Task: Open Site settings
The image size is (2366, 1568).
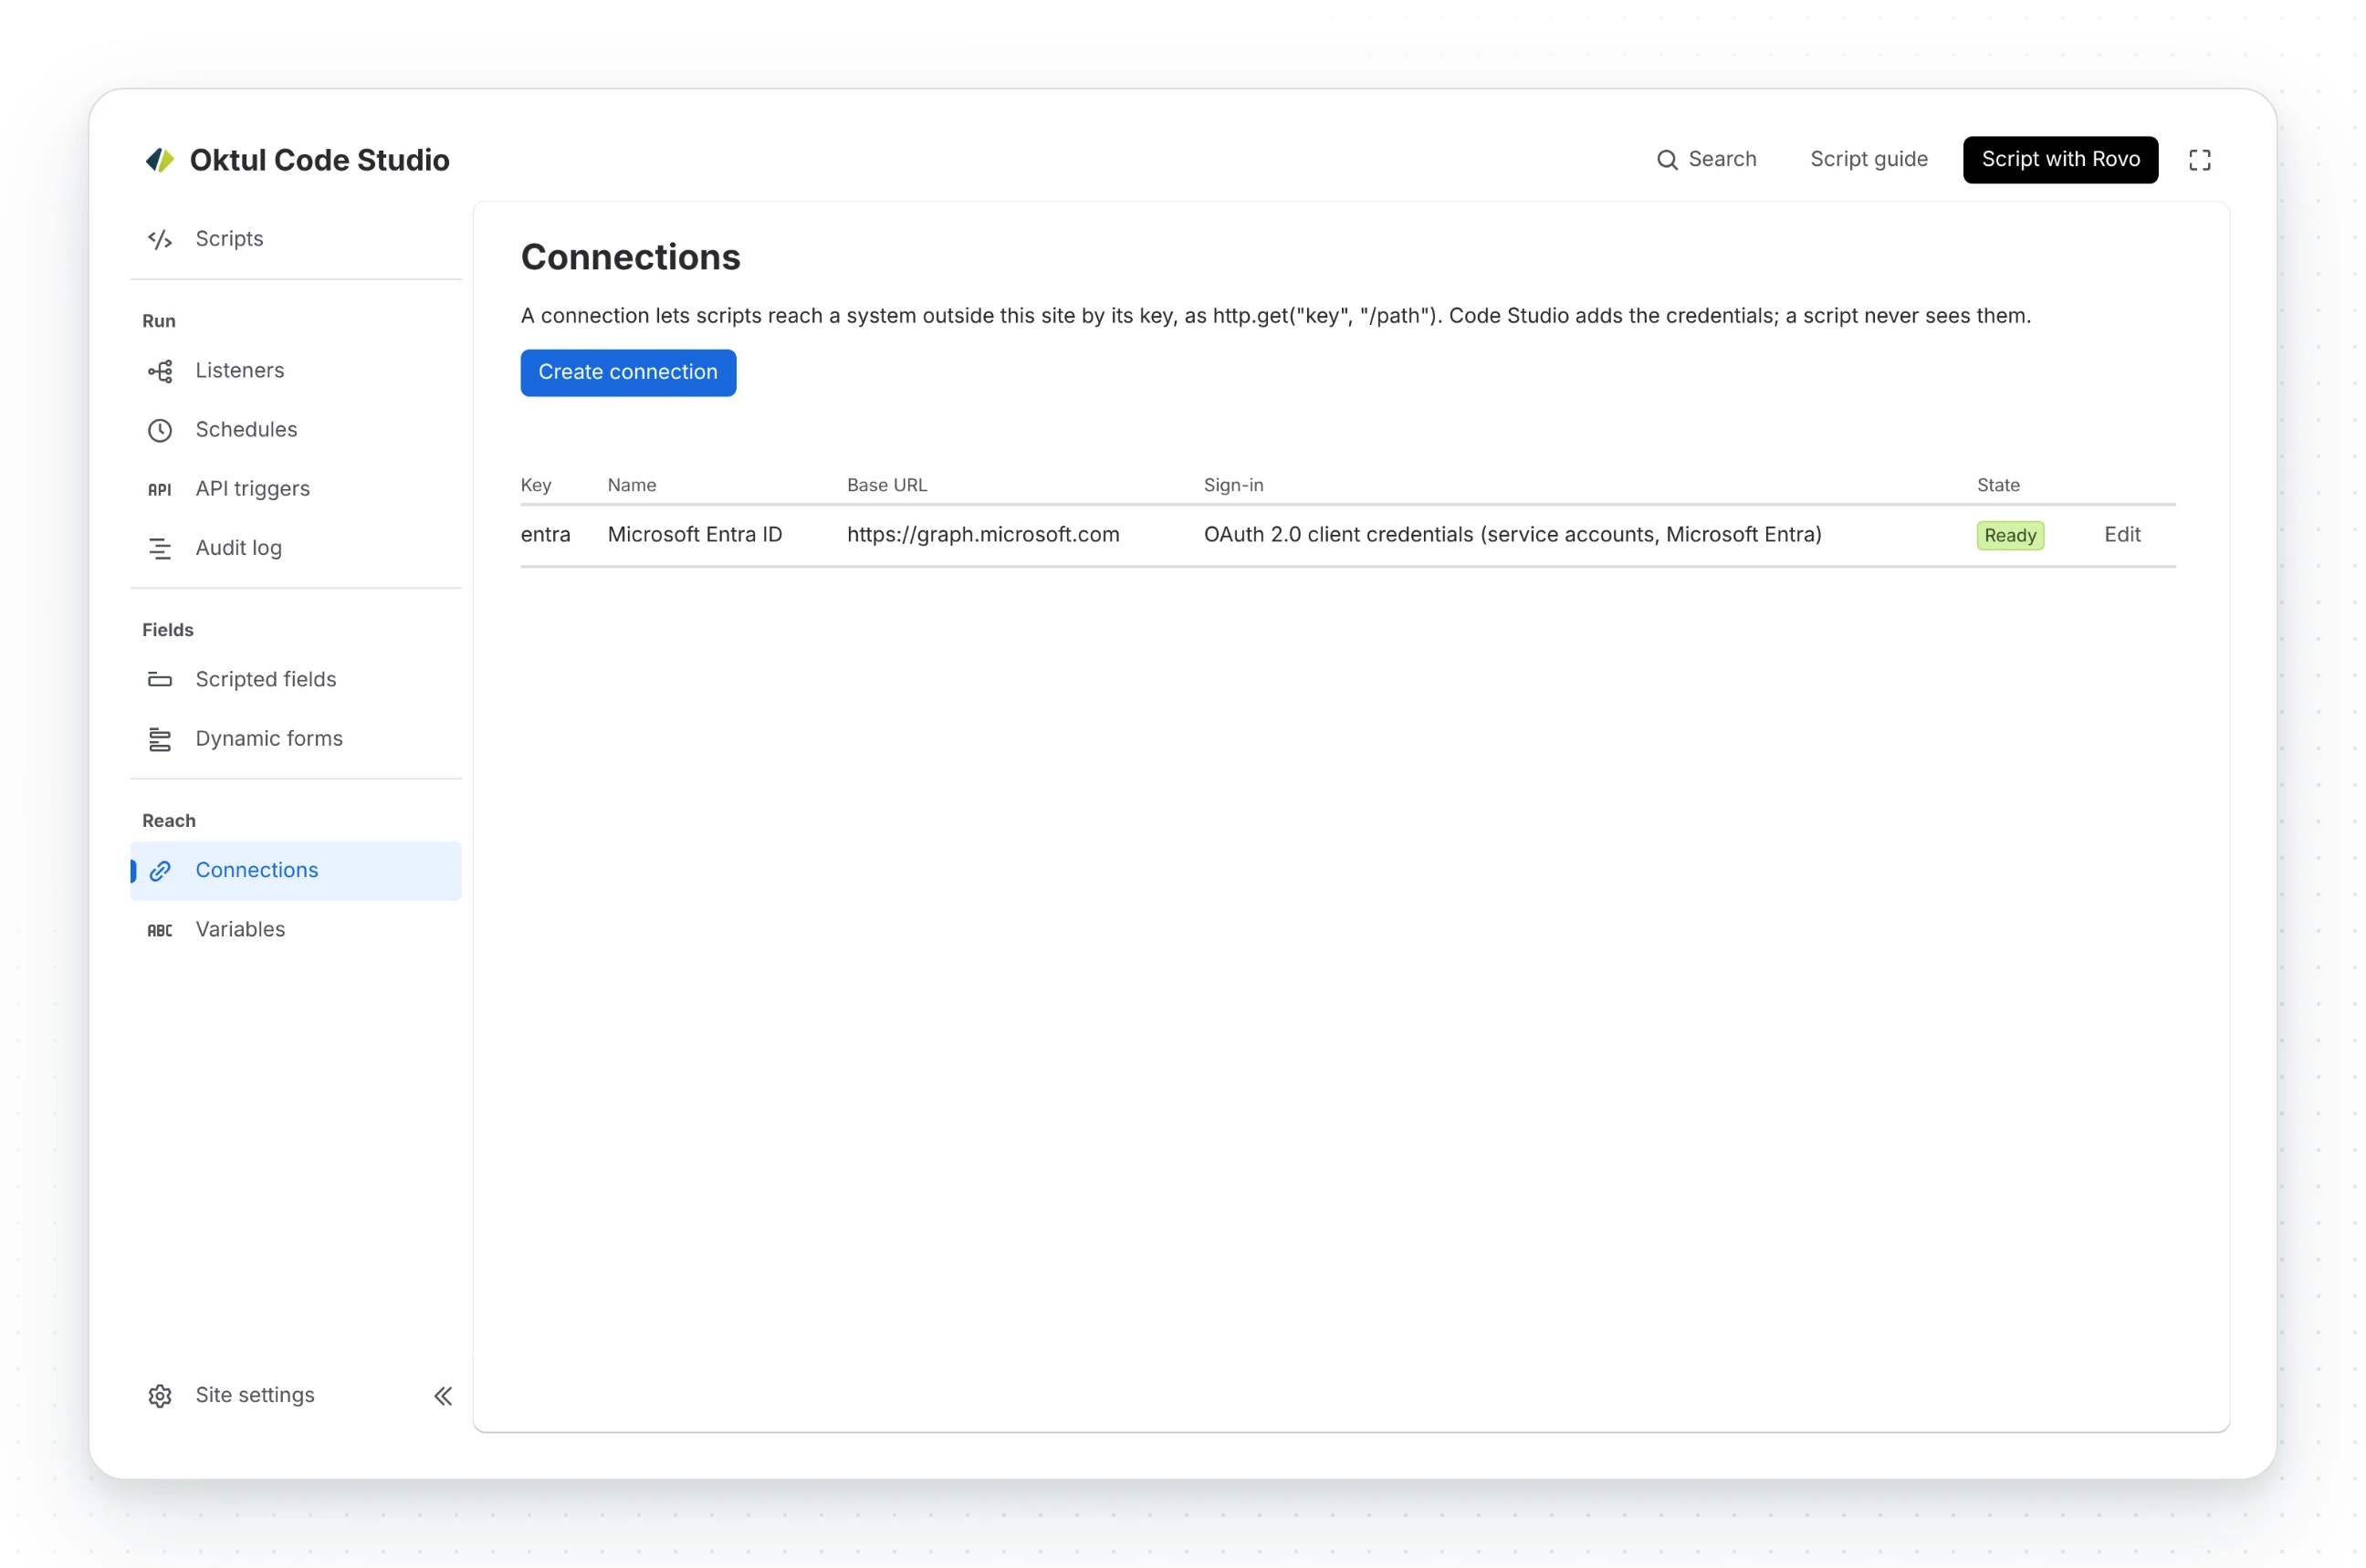Action: [255, 1395]
